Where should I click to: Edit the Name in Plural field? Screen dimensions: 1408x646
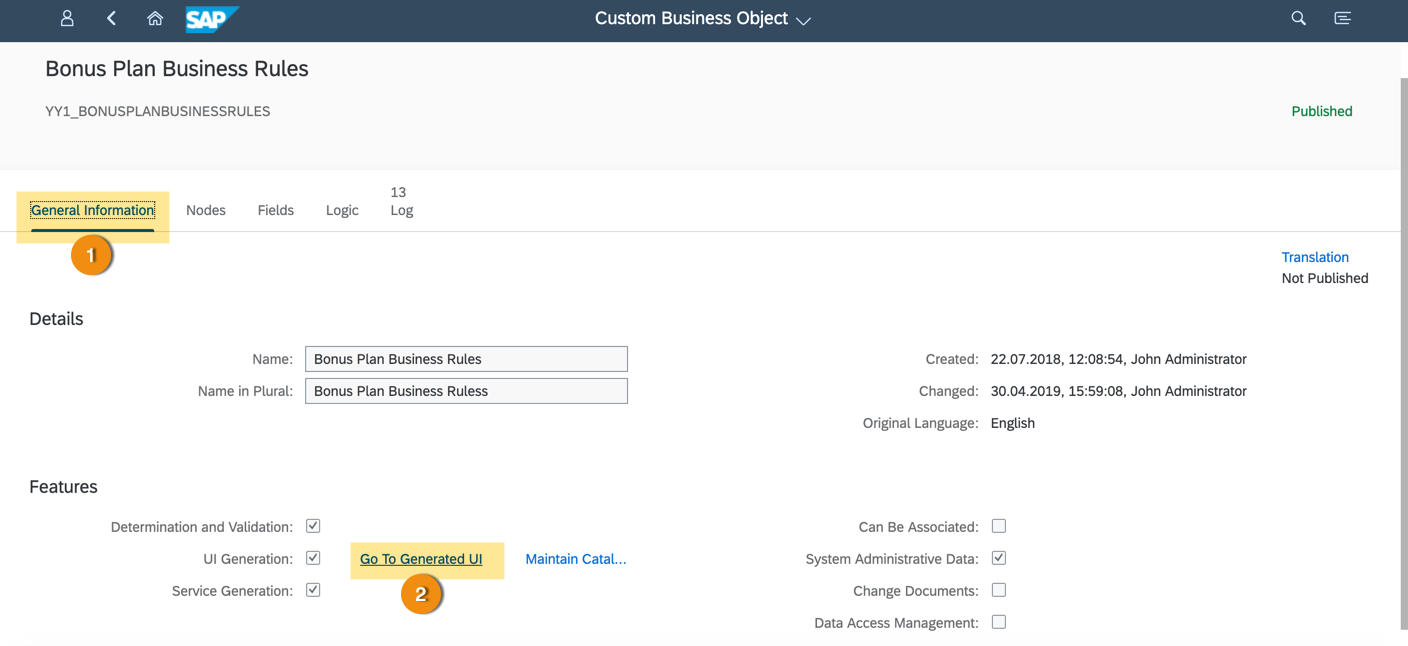click(x=466, y=391)
